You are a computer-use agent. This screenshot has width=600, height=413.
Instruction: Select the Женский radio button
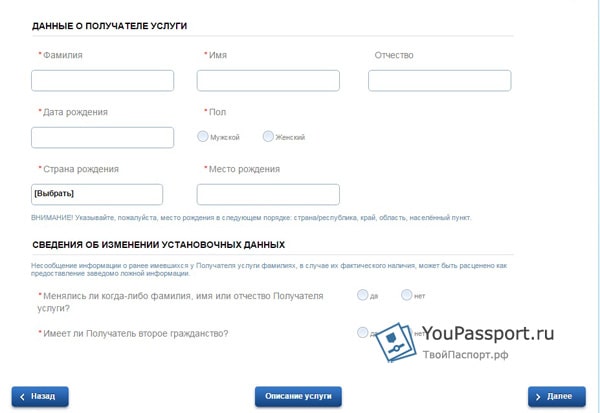pyautogui.click(x=268, y=136)
